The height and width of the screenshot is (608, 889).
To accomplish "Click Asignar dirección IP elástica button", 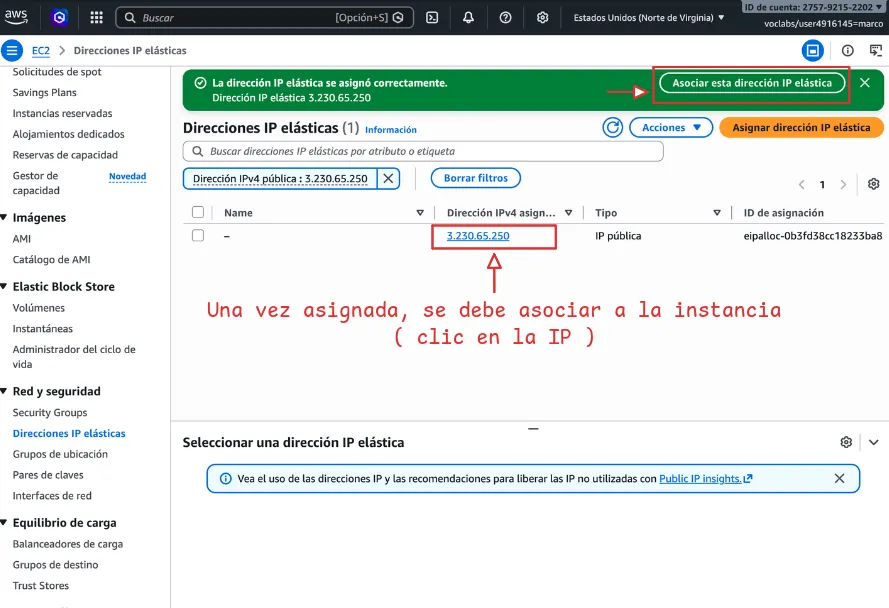I will click(801, 128).
